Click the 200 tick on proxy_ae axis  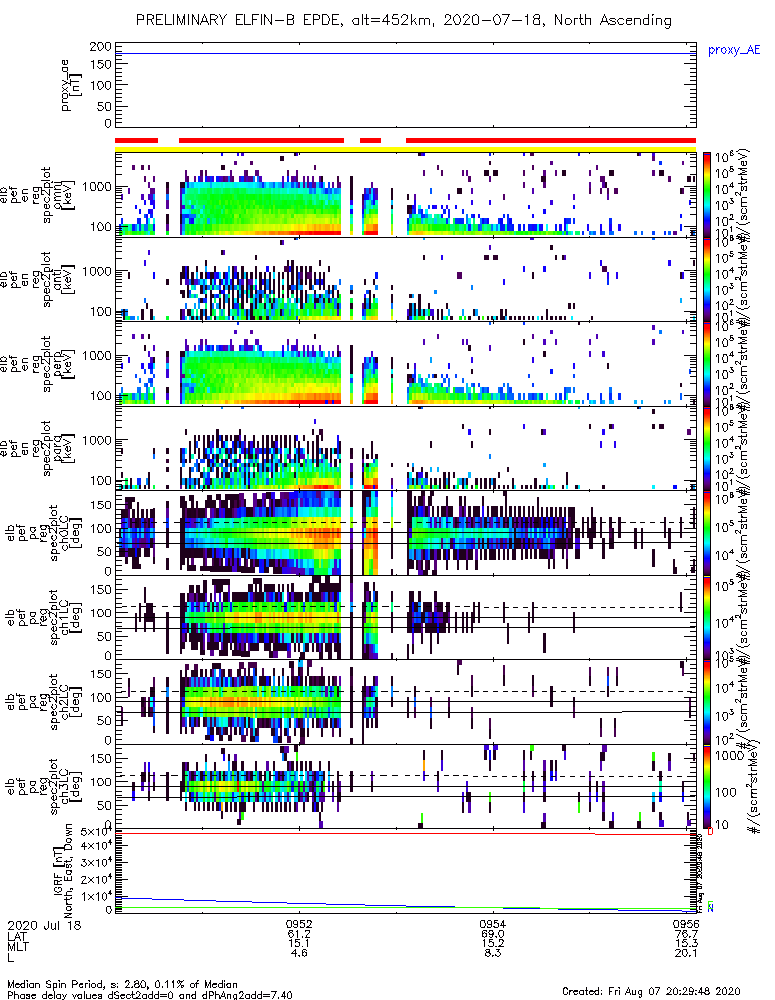[x=101, y=46]
